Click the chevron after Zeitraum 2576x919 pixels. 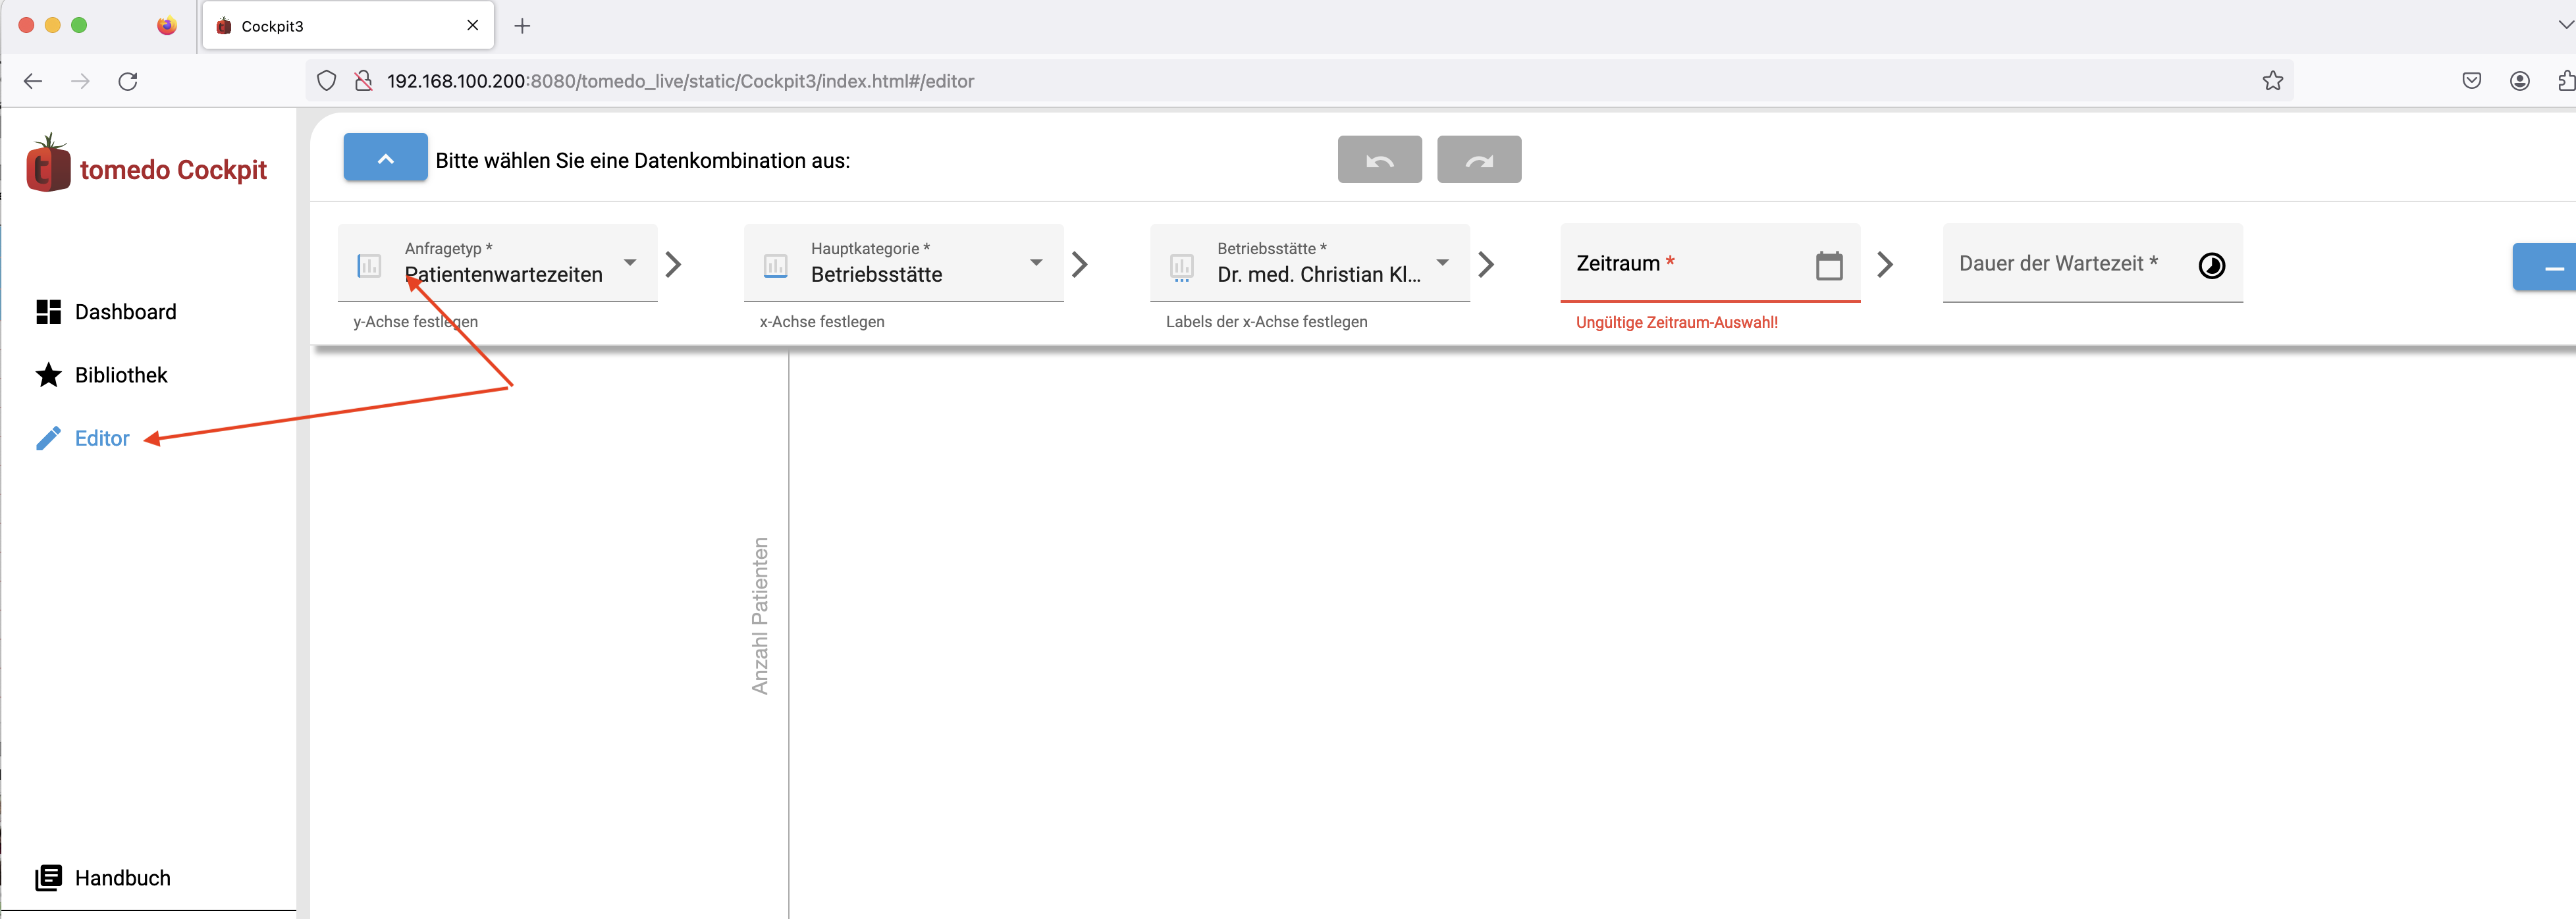tap(1884, 264)
